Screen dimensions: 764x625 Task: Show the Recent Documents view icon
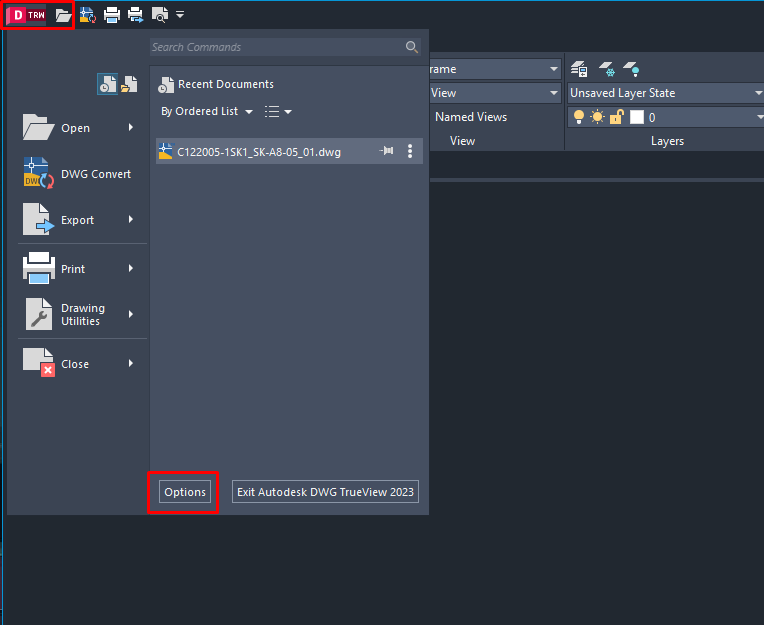(x=106, y=86)
